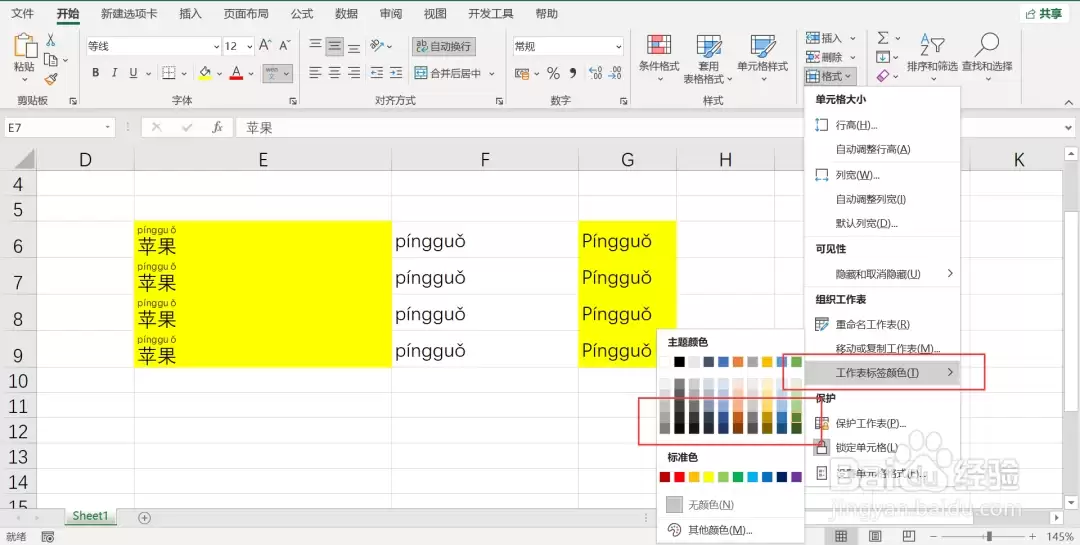
Task: Apply red font color with the A icon
Action: (236, 73)
